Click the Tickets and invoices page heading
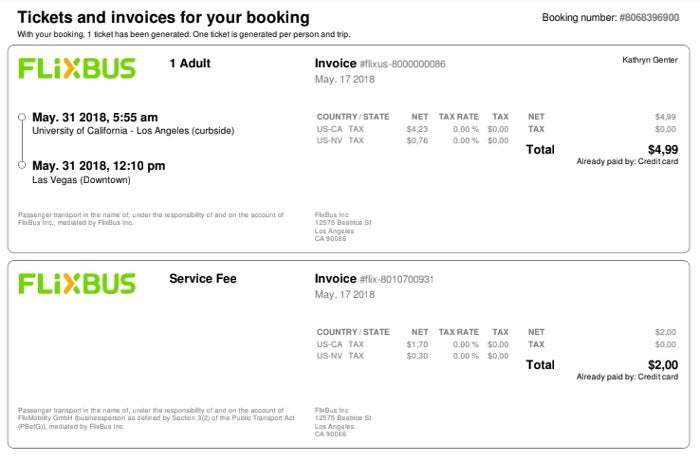The image size is (700, 461). pyautogui.click(x=163, y=17)
